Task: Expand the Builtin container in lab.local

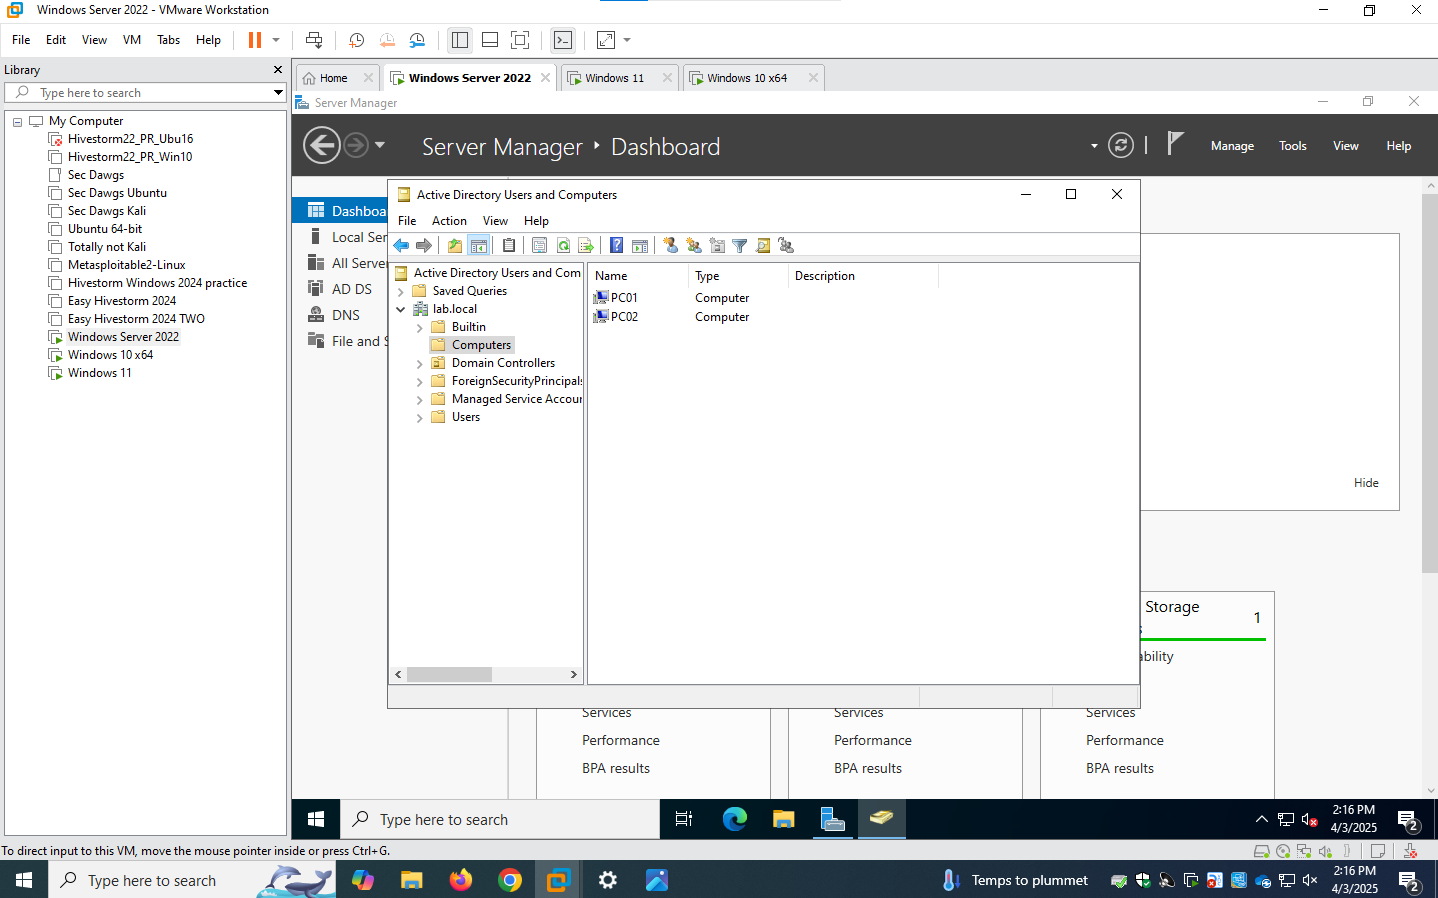Action: (x=419, y=326)
